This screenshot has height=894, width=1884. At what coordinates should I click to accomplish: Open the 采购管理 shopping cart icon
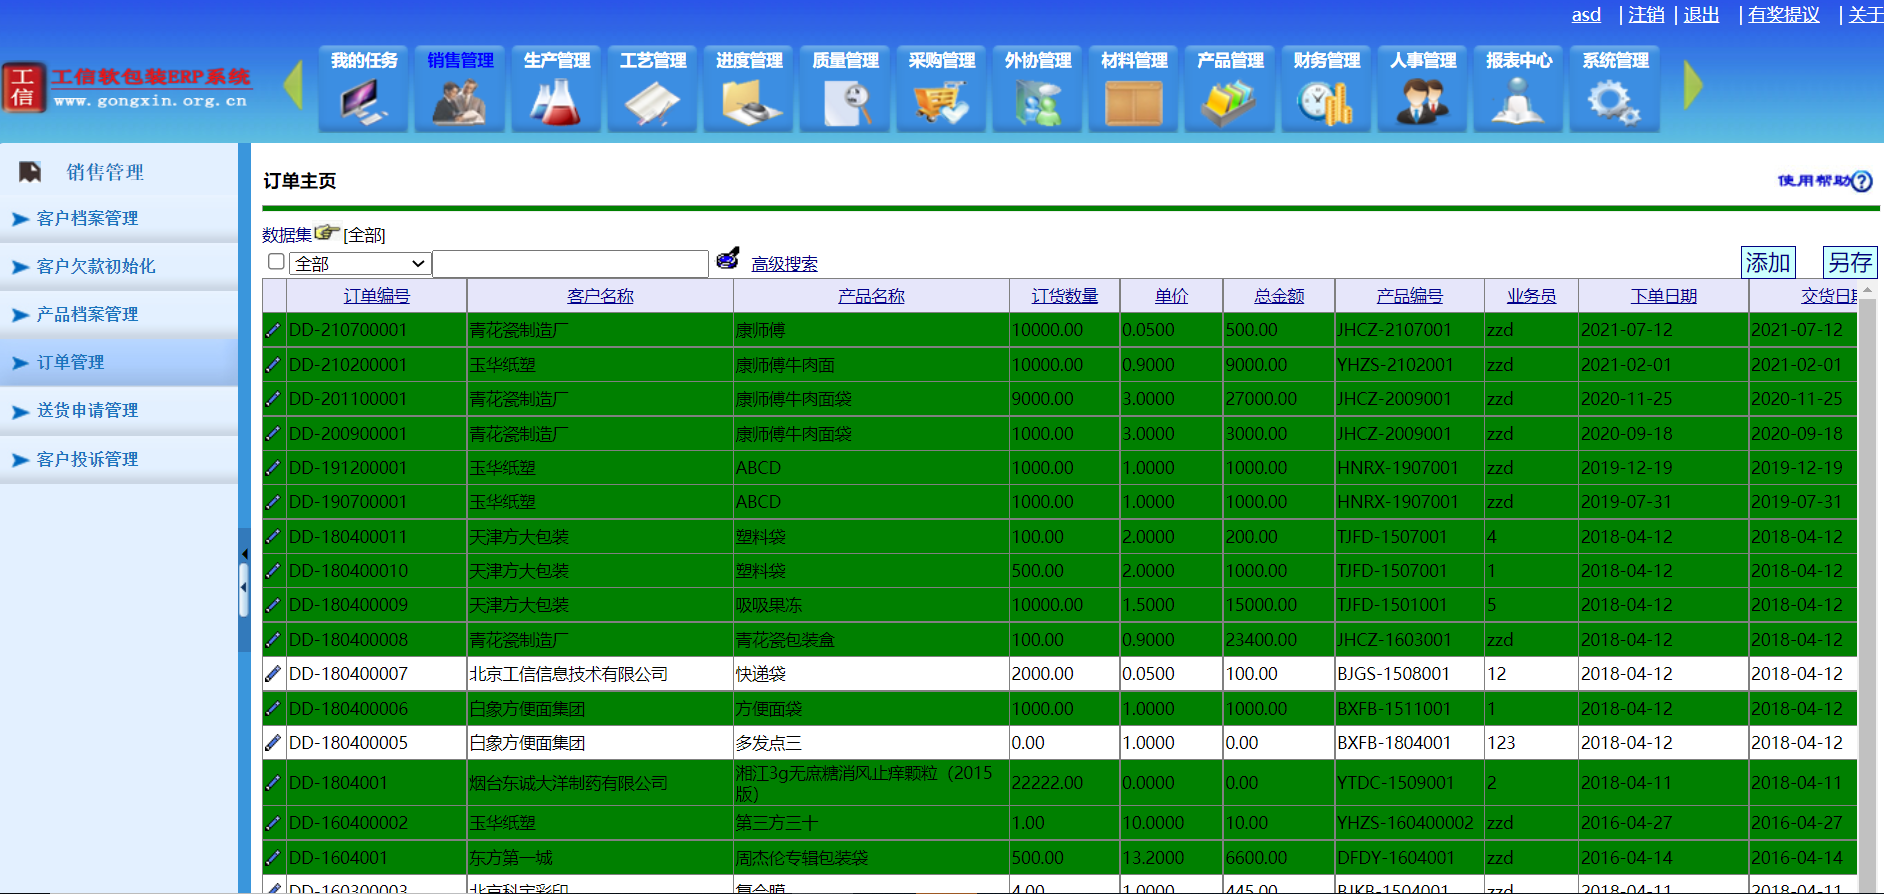click(941, 89)
